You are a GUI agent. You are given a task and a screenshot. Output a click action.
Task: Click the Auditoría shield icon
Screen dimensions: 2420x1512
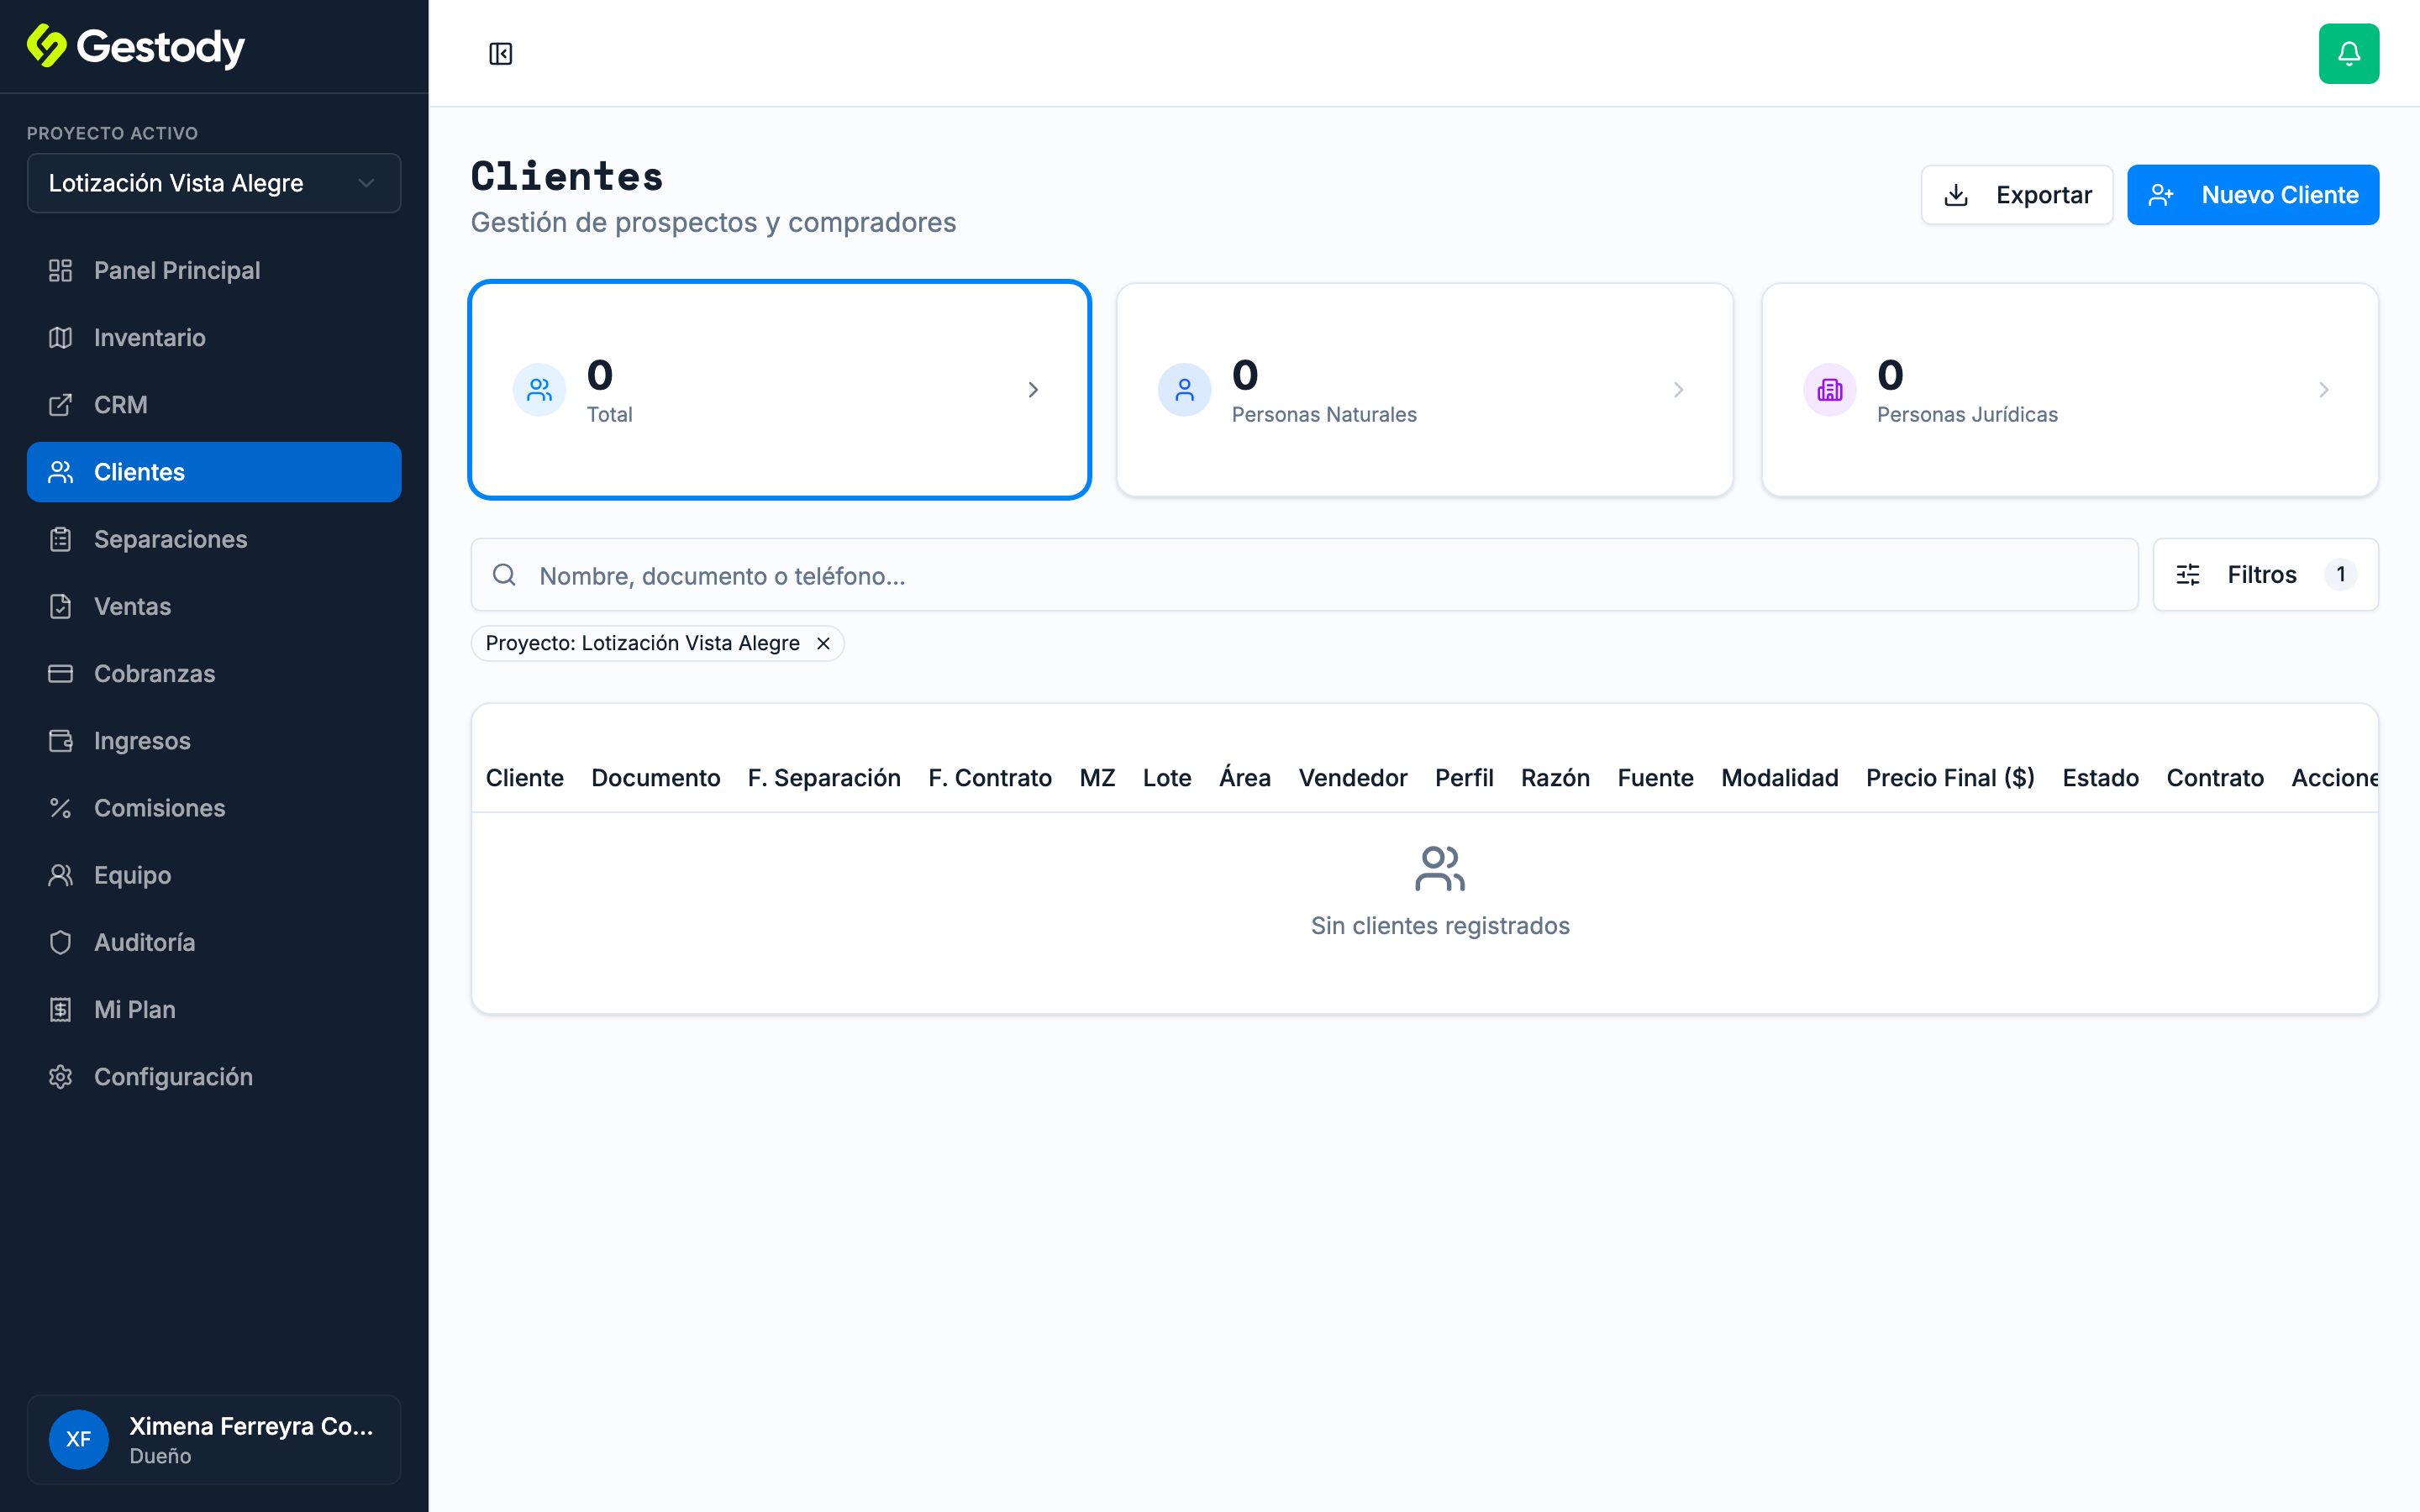(x=60, y=942)
